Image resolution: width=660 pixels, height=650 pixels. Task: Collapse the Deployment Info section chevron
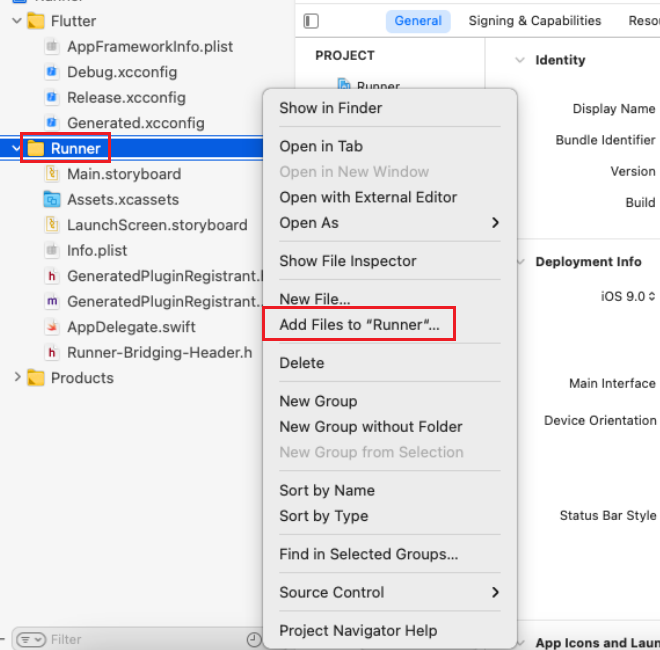[521, 262]
